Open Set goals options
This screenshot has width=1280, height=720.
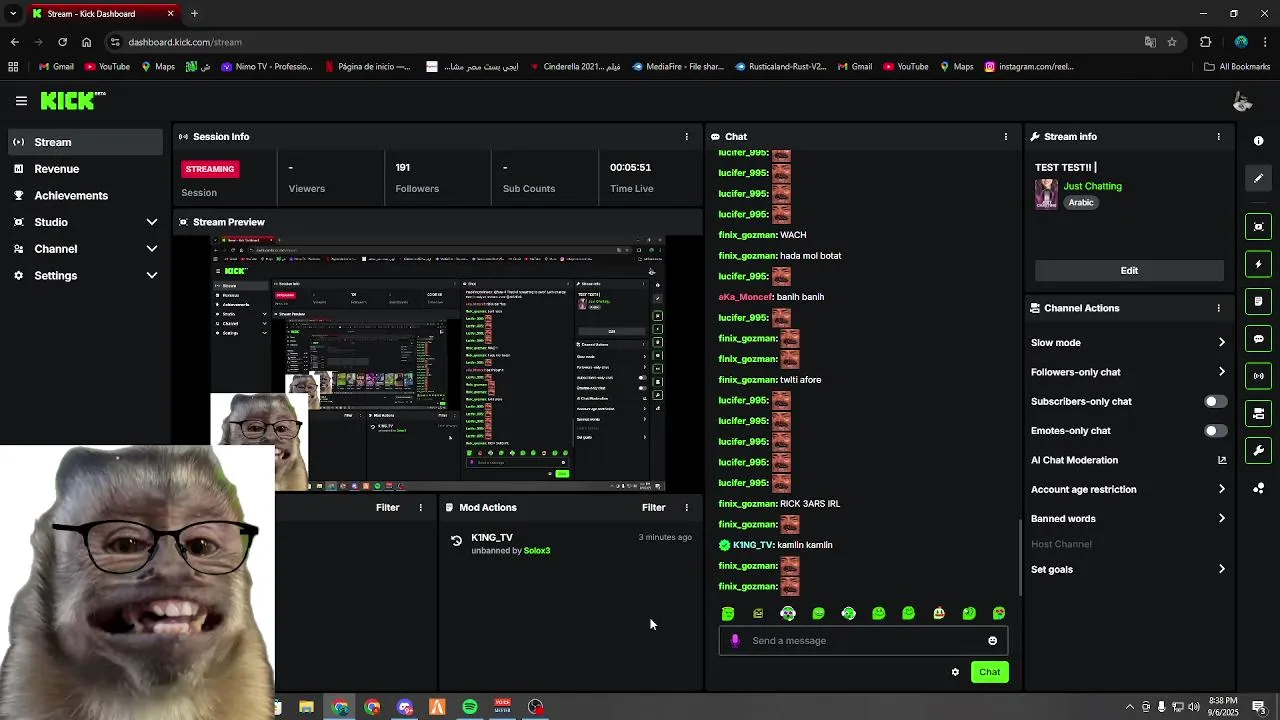click(1128, 569)
